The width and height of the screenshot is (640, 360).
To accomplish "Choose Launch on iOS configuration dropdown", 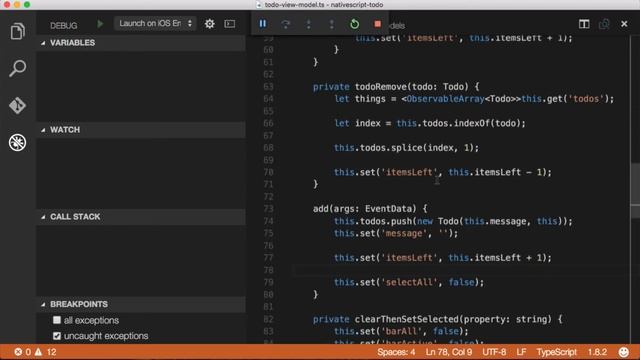I will 155,23.
